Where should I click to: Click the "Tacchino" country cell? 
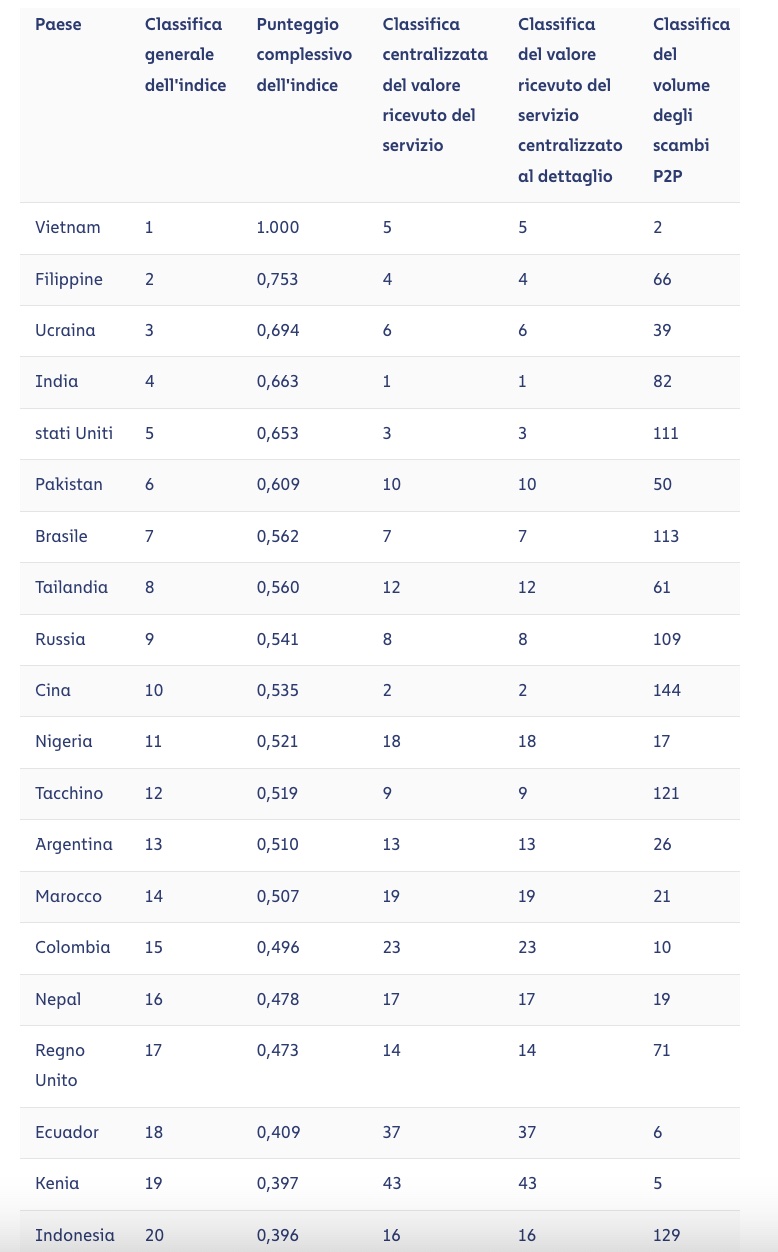coord(69,793)
